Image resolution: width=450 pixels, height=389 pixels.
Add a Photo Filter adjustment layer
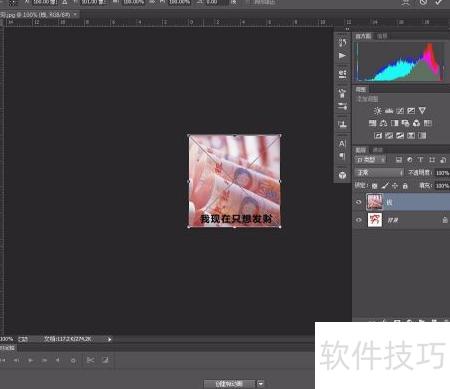tap(406, 123)
